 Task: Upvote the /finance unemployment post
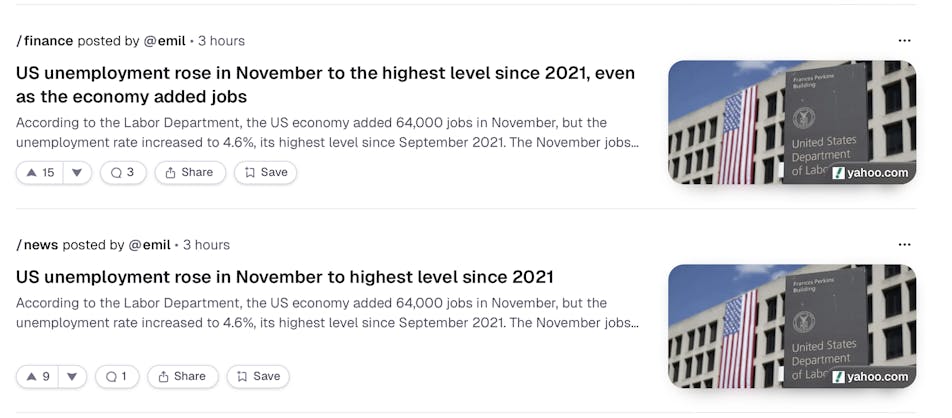pyautogui.click(x=39, y=172)
